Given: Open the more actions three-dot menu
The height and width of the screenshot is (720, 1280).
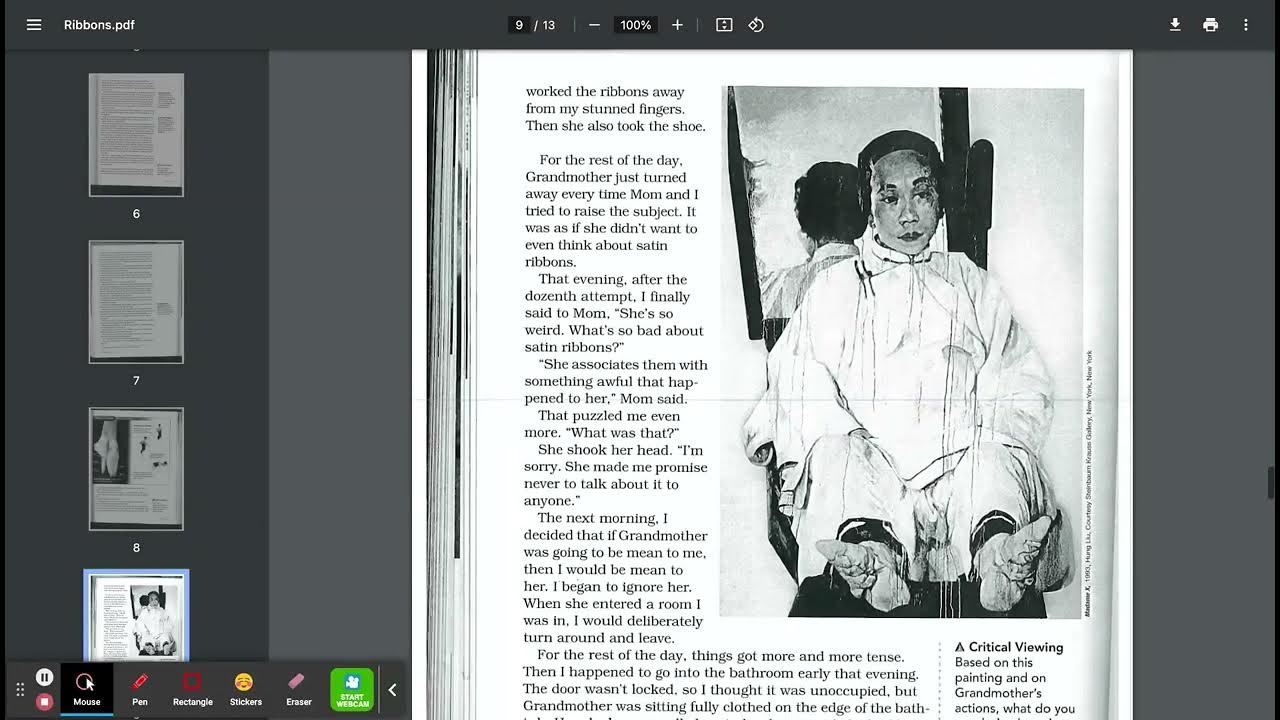Looking at the screenshot, I should (1245, 25).
